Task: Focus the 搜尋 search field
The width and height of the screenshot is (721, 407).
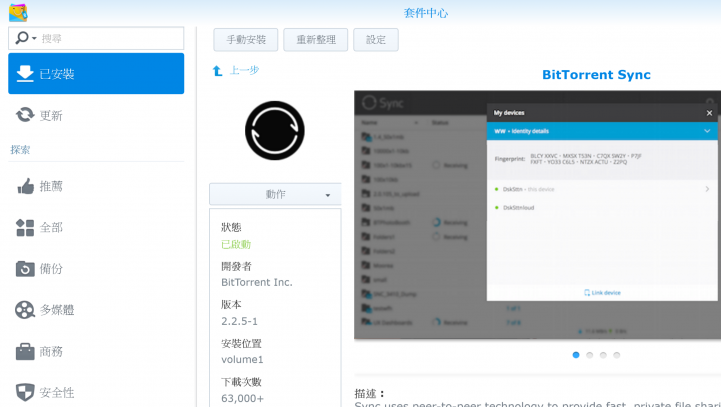Action: (96, 38)
